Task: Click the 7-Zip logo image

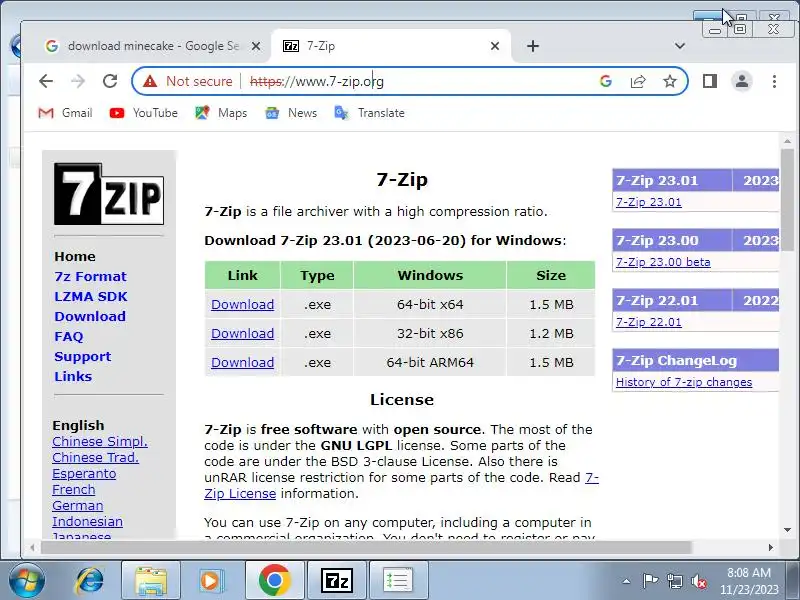Action: tap(109, 194)
